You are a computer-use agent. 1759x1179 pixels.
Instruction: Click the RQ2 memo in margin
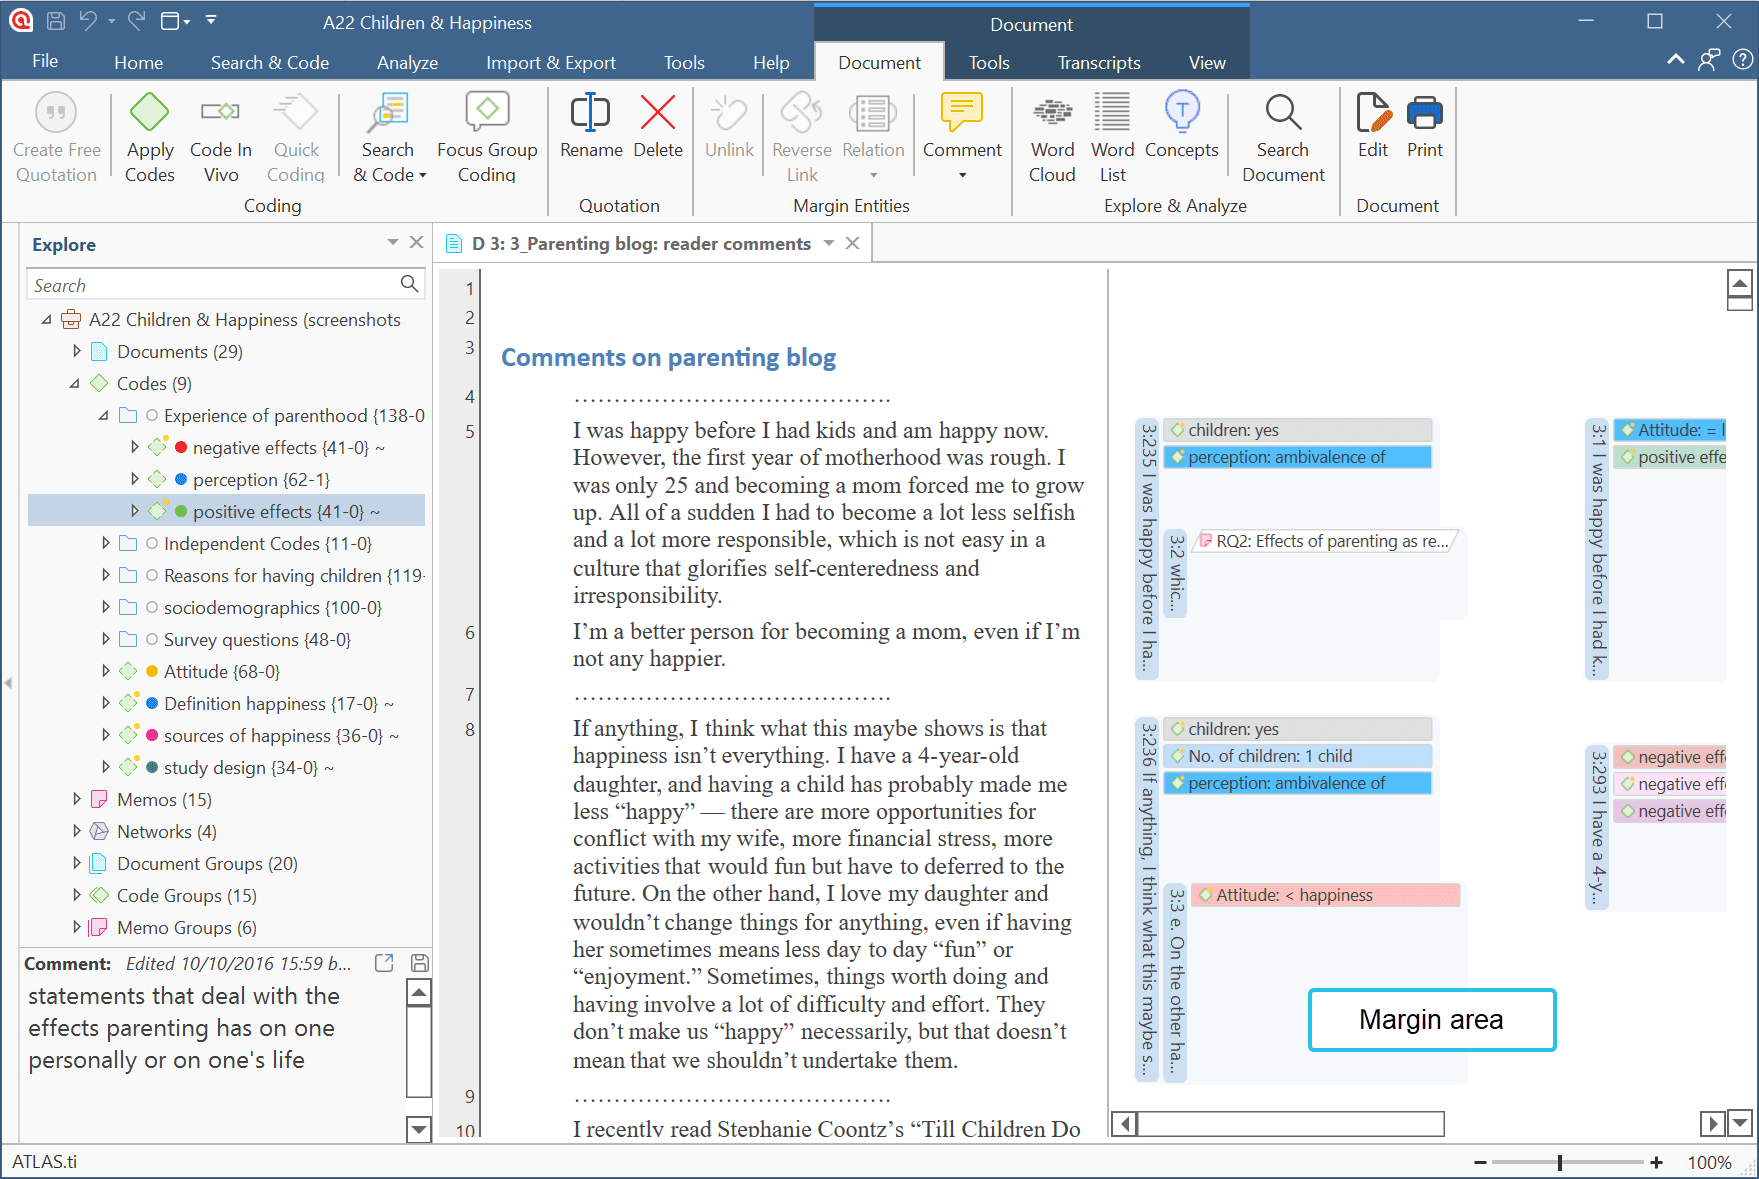[x=1326, y=541]
